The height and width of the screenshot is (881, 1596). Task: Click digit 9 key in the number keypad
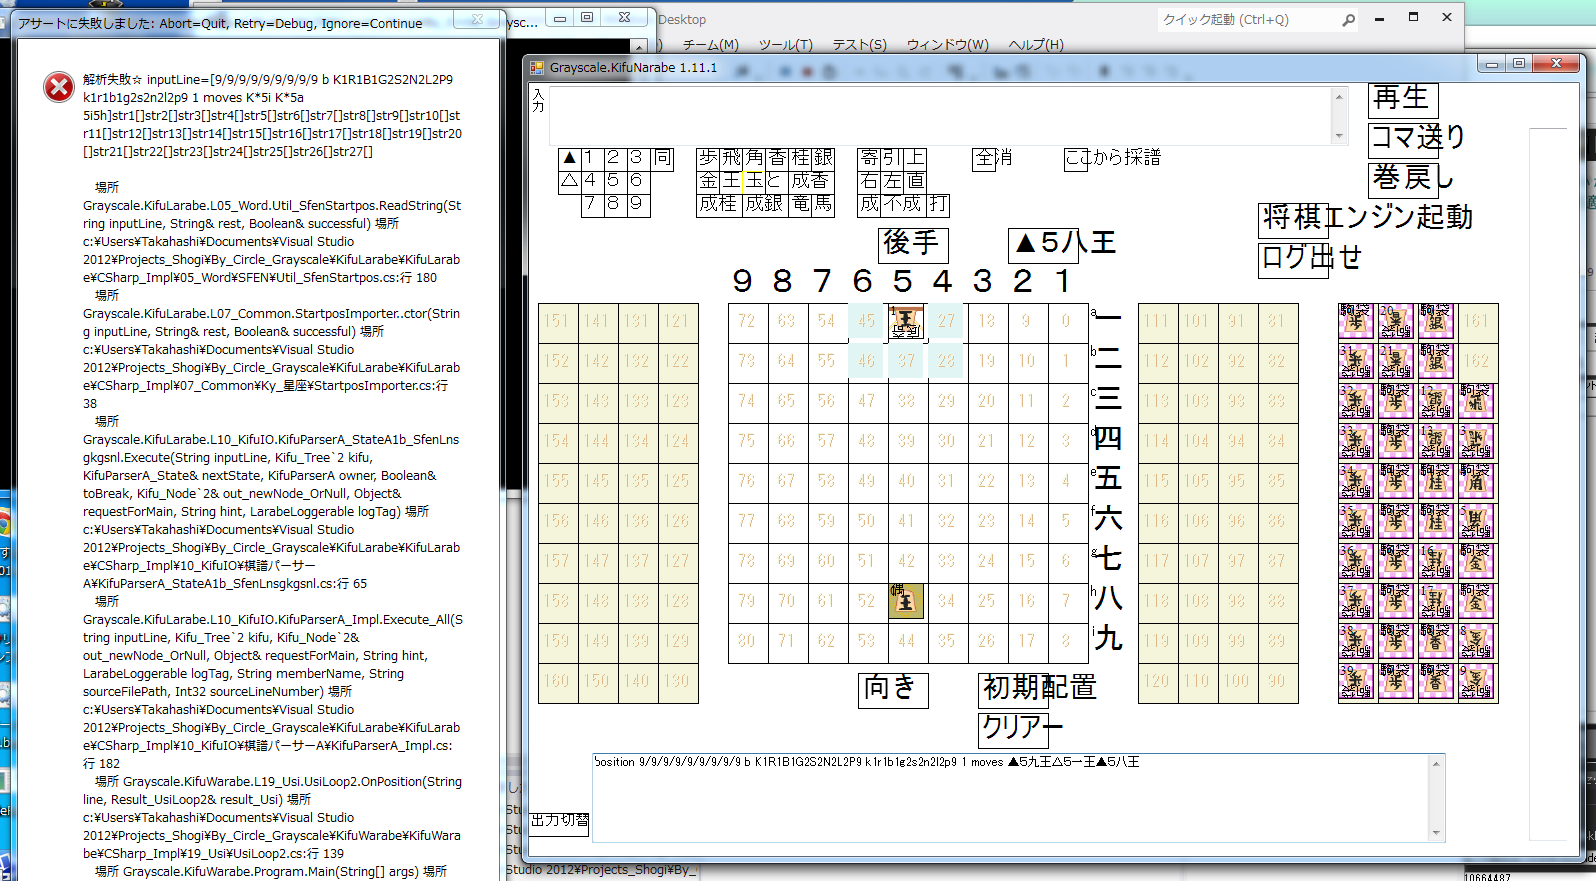tap(639, 205)
